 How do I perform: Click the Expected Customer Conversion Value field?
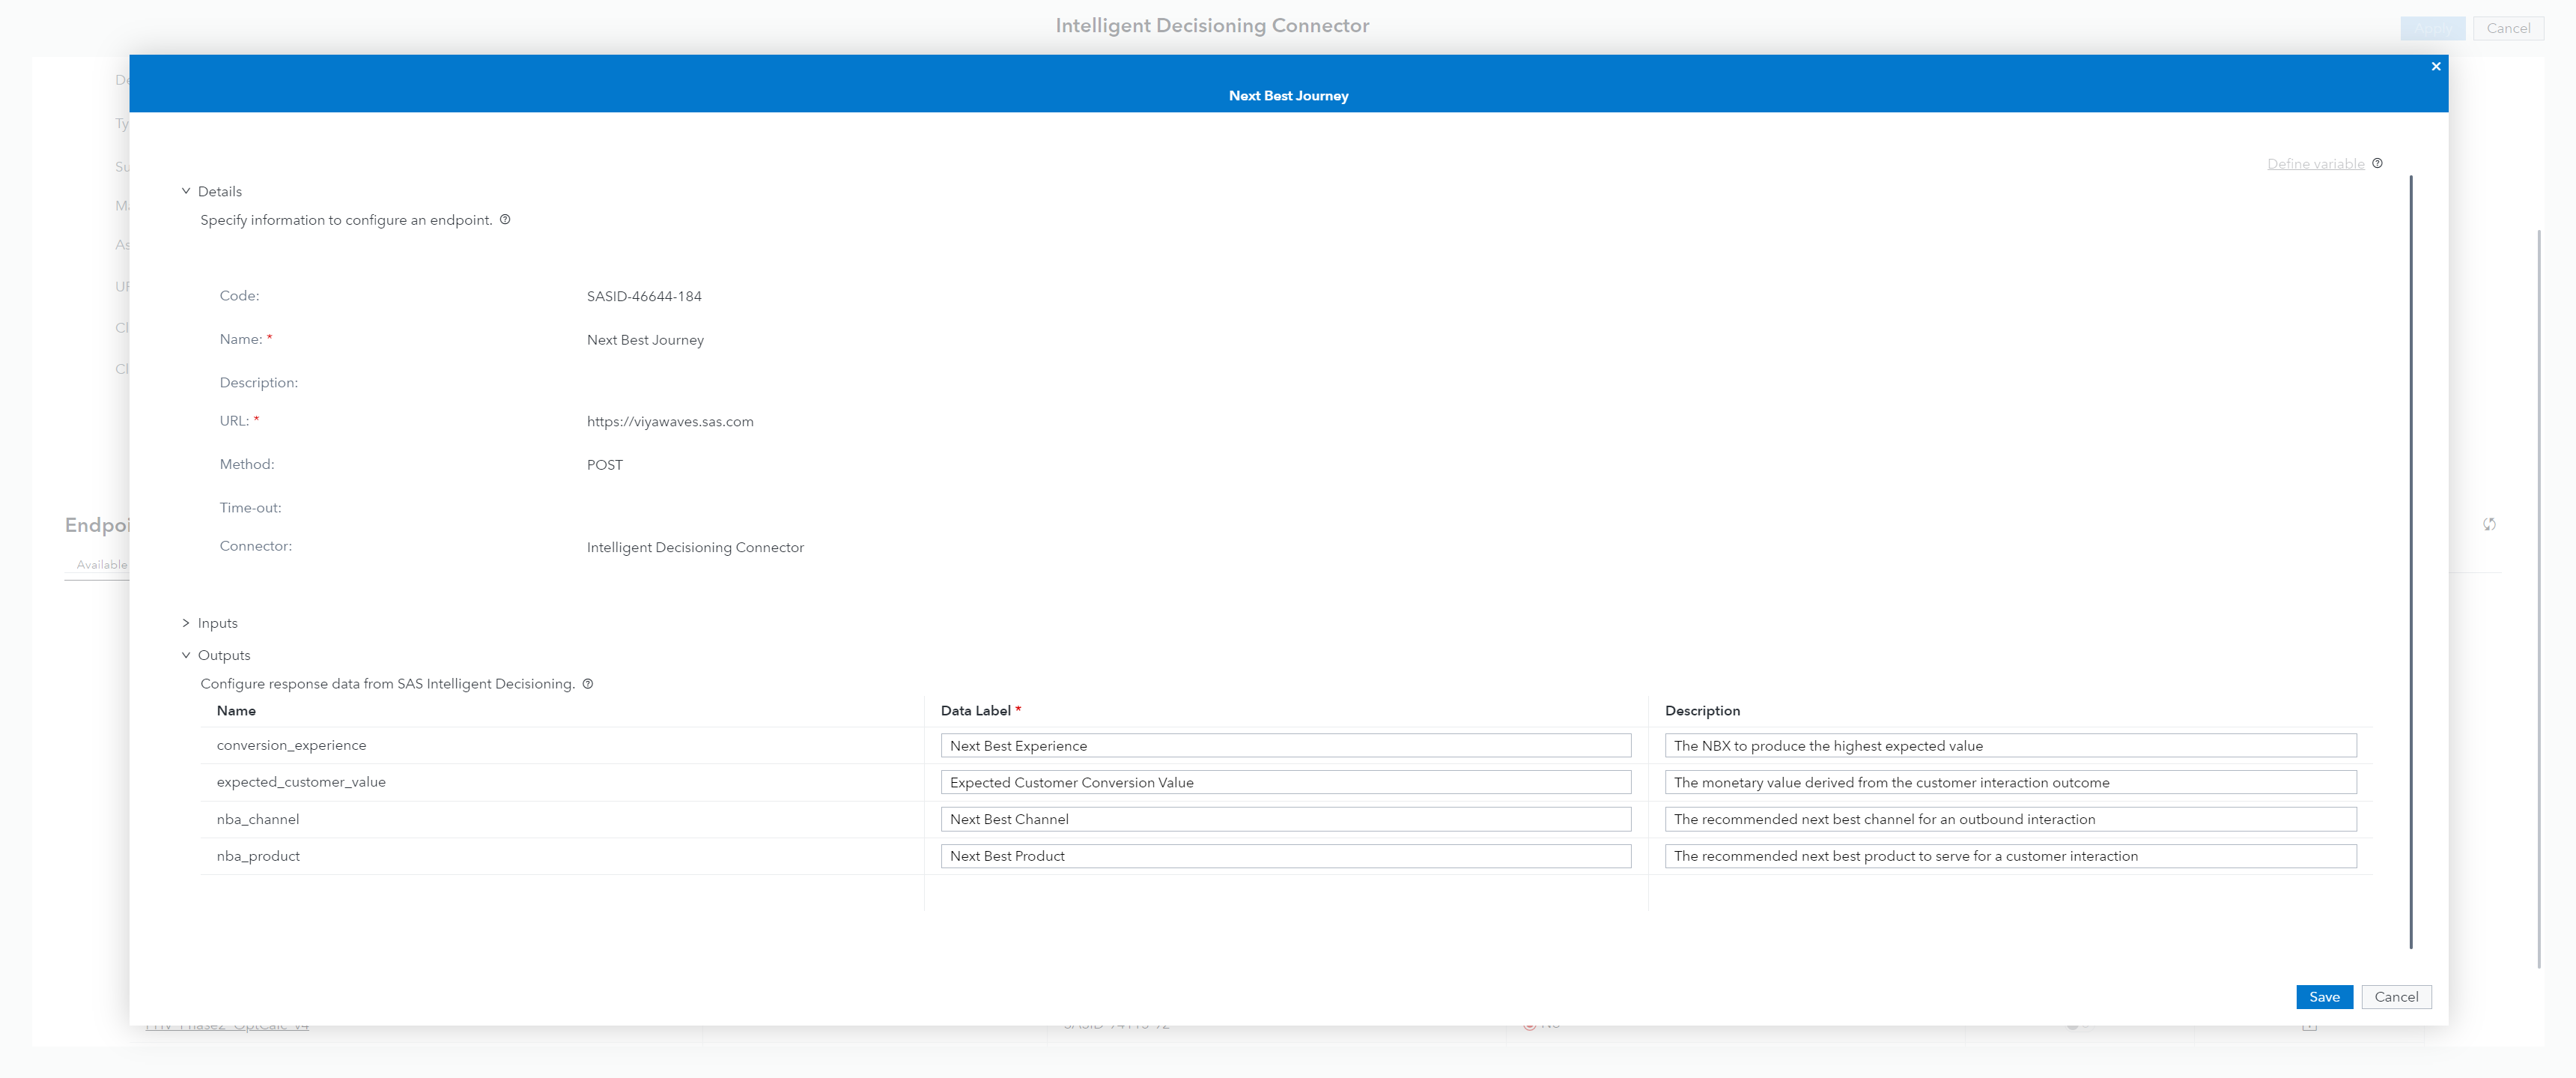point(1285,782)
